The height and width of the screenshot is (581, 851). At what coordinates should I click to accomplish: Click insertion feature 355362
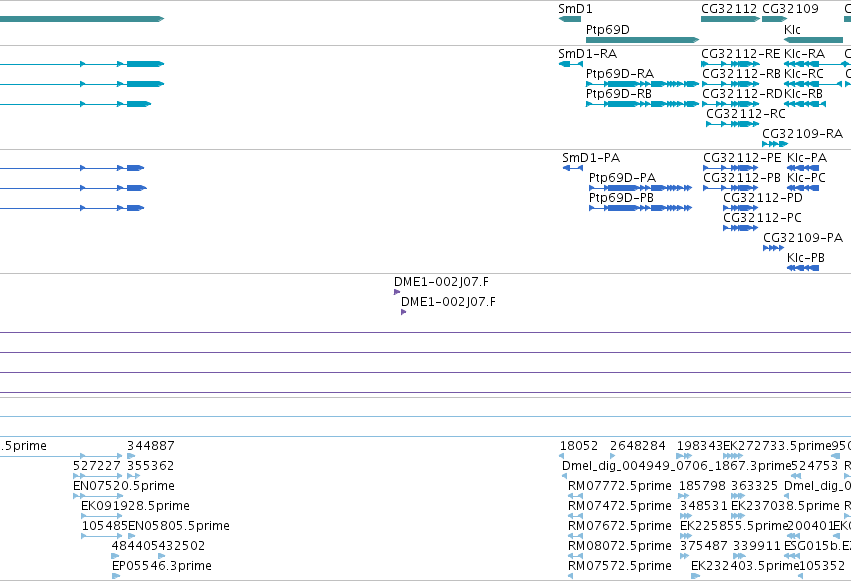tap(134, 476)
